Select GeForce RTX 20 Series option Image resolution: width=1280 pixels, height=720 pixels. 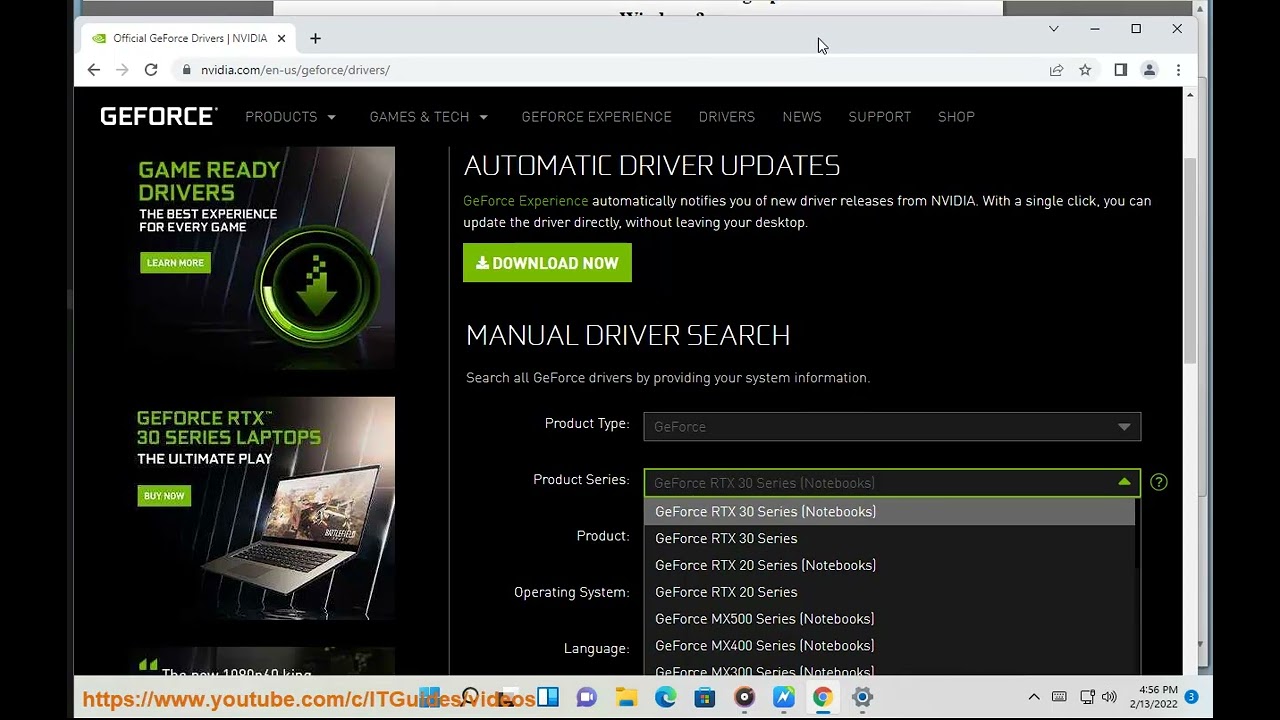pyautogui.click(x=889, y=592)
